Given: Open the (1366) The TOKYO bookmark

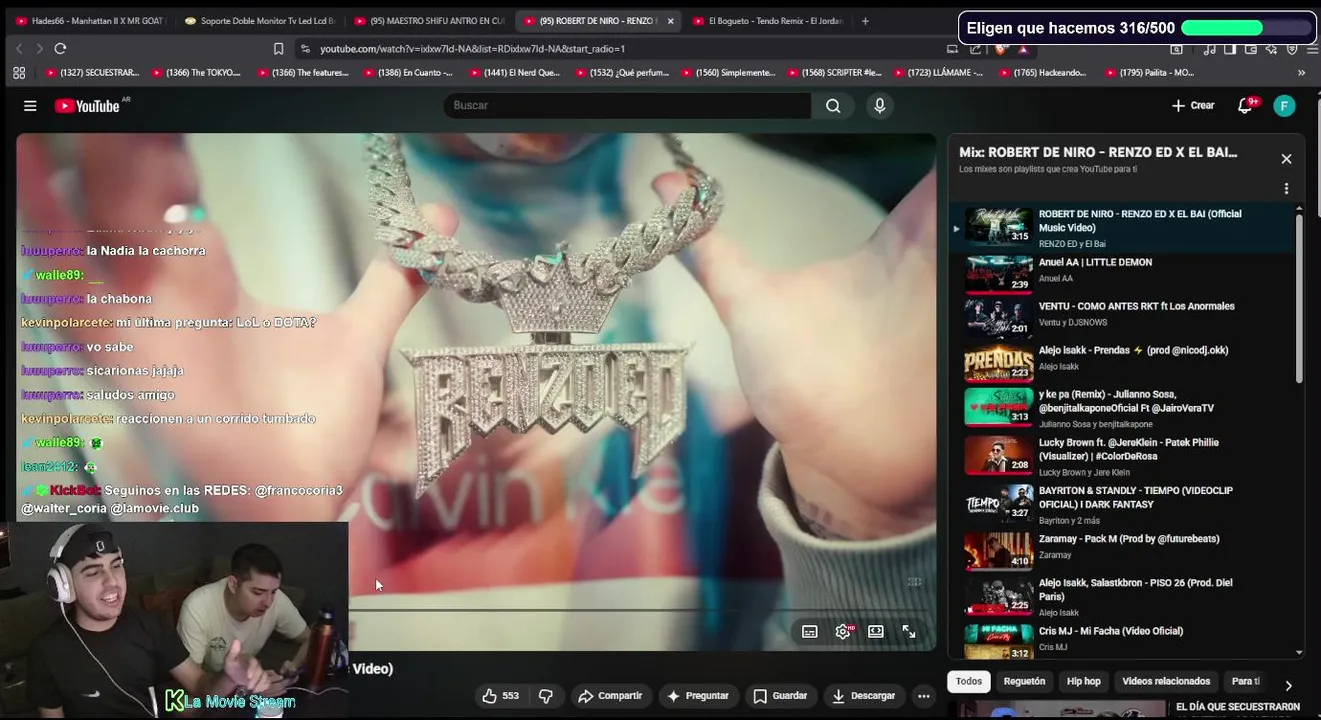Looking at the screenshot, I should coord(196,73).
